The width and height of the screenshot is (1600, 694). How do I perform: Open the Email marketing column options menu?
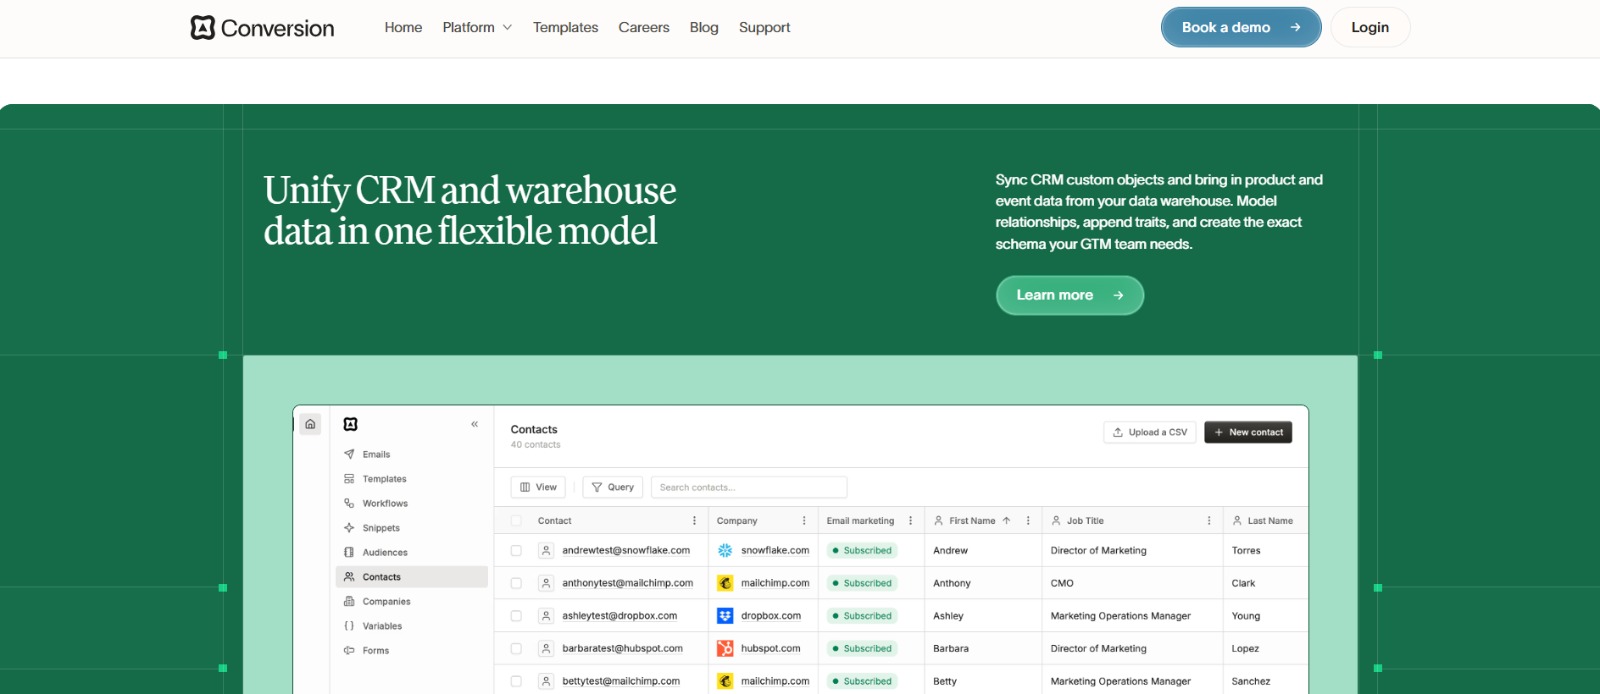(910, 521)
